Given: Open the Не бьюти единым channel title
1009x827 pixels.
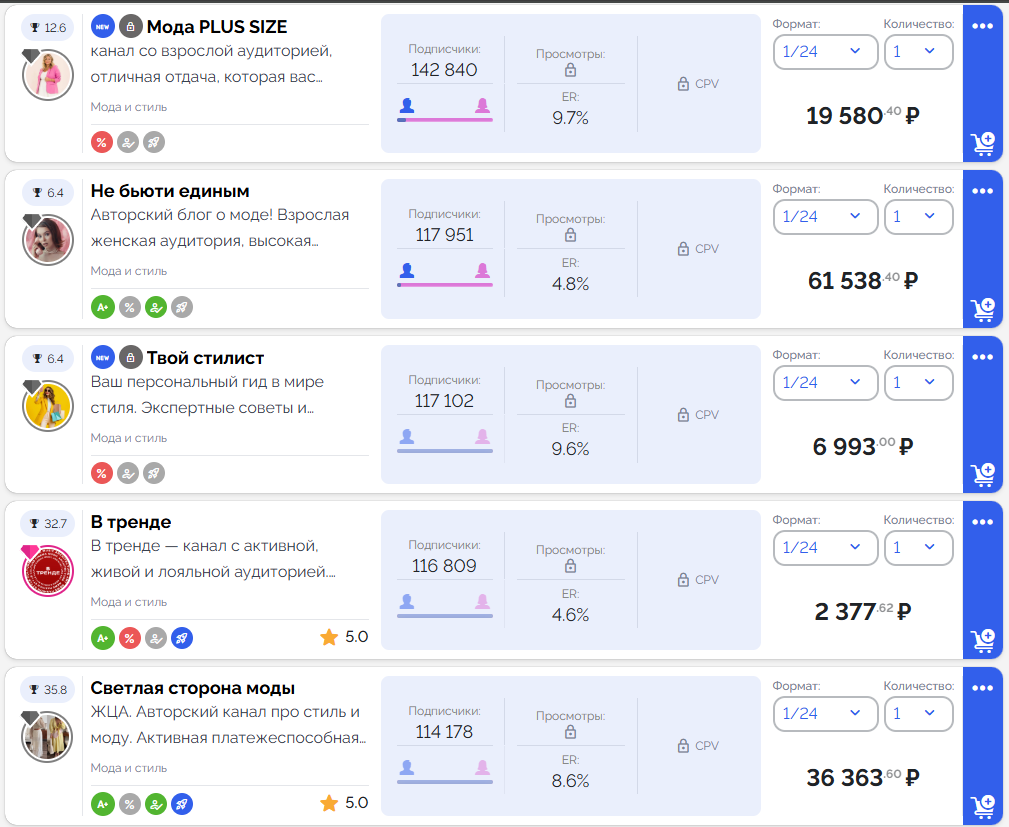Looking at the screenshot, I should (x=170, y=191).
